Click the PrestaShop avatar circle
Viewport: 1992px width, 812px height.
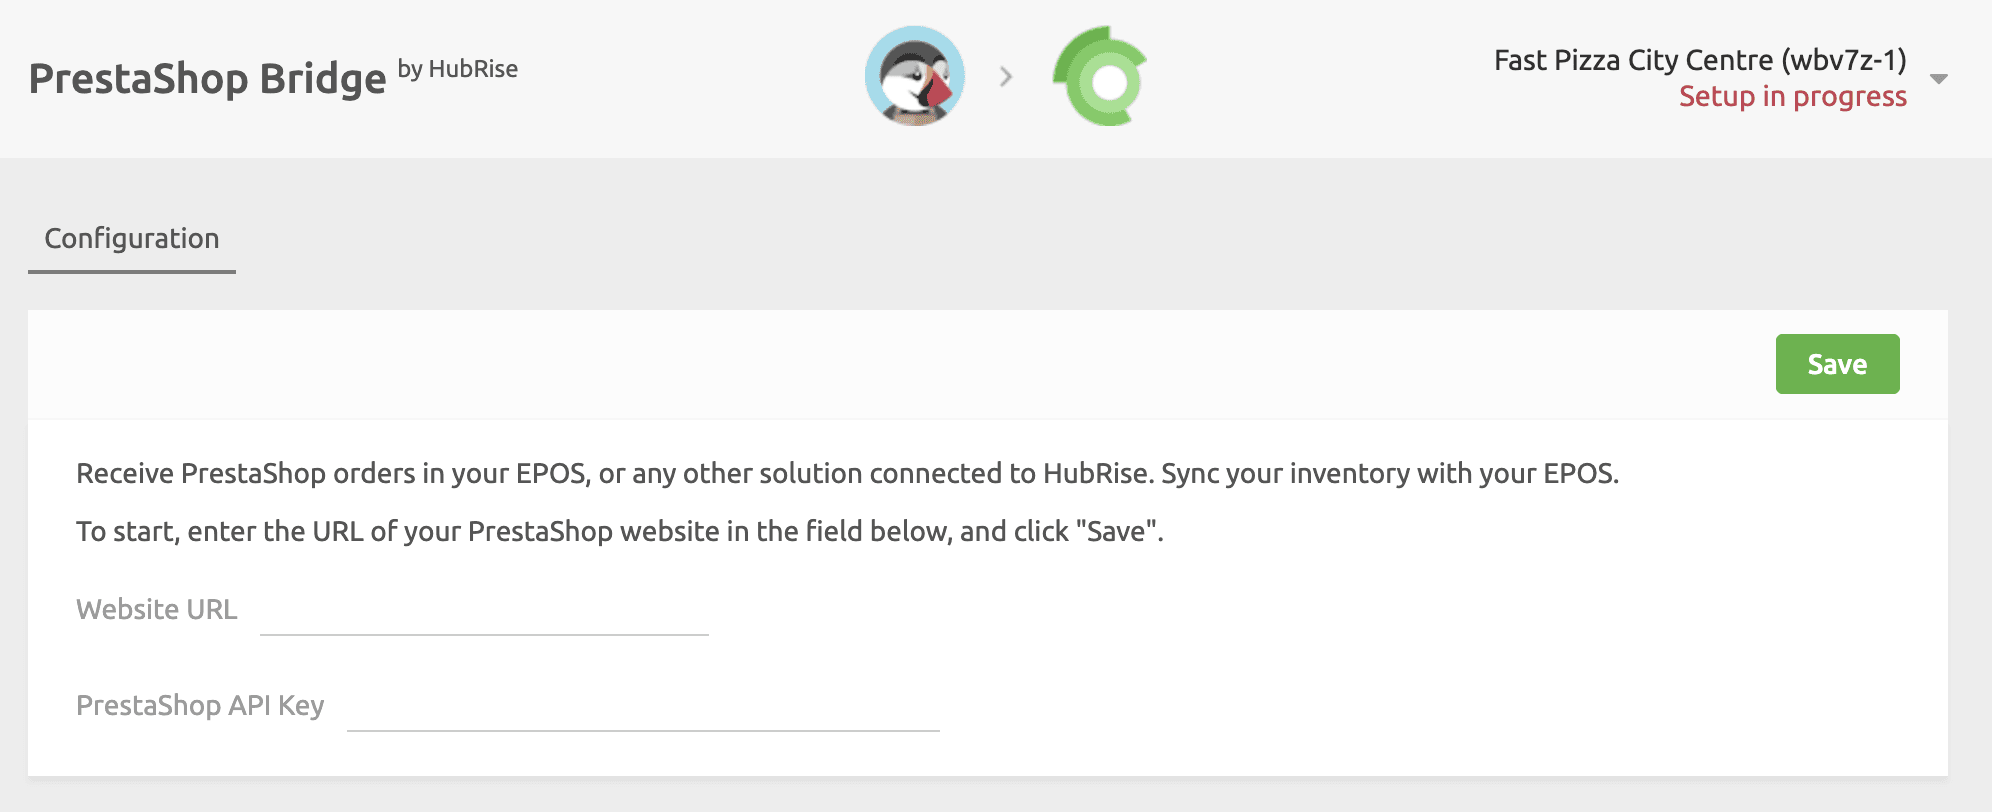click(913, 76)
